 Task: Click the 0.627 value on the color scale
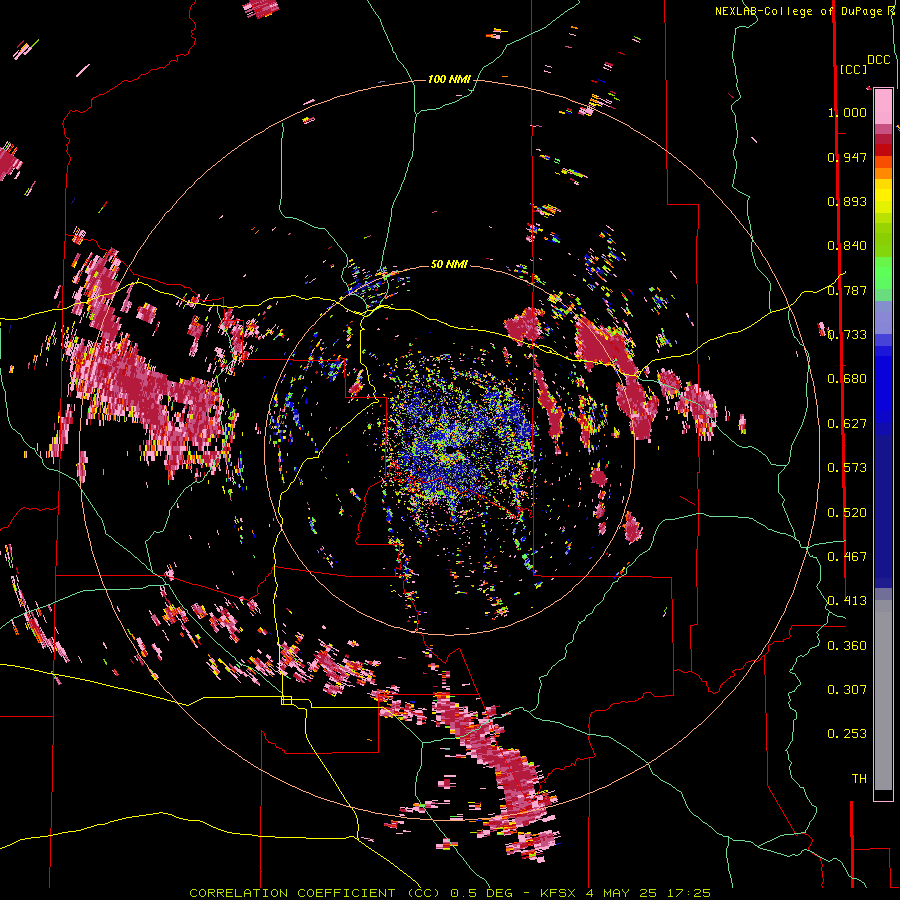coord(847,424)
